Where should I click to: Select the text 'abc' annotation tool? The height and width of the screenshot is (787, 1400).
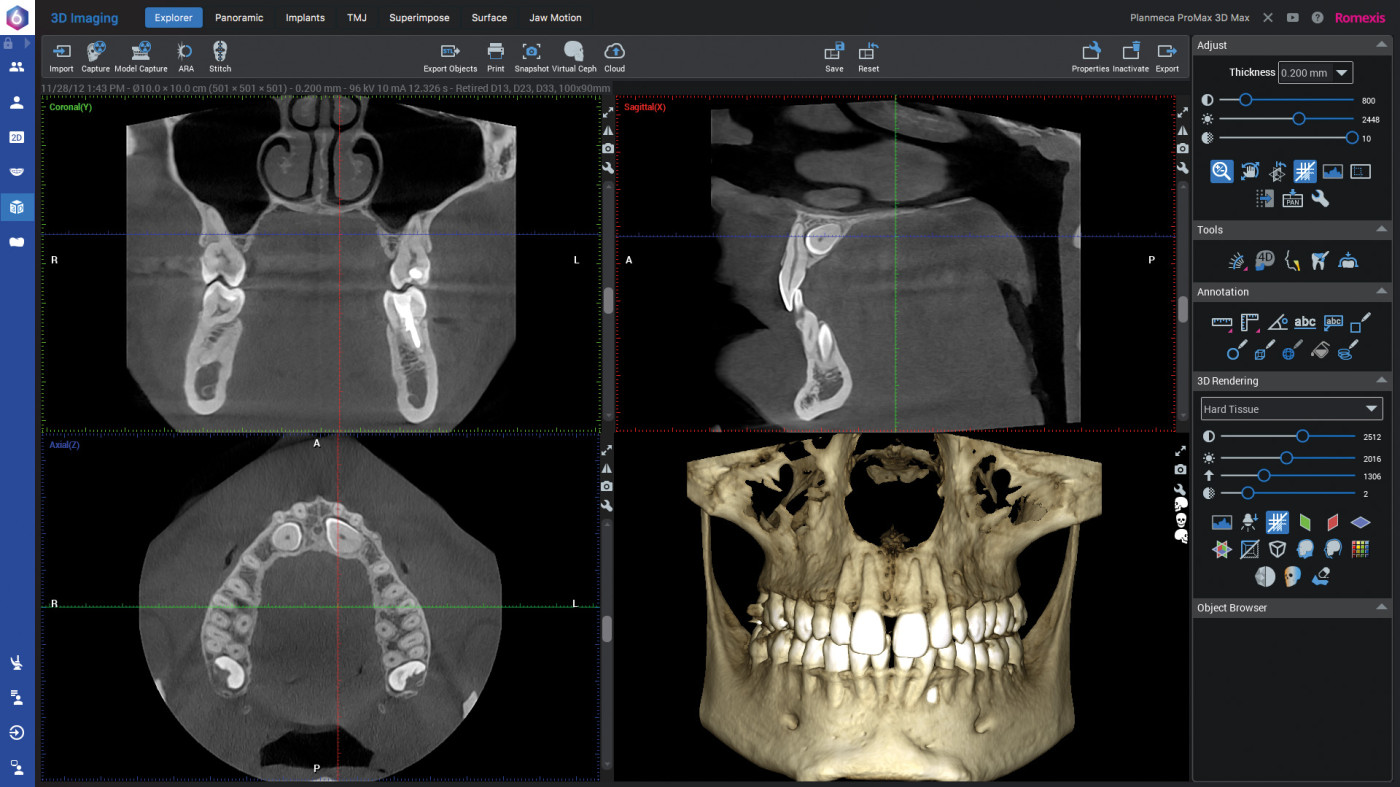tap(1305, 322)
